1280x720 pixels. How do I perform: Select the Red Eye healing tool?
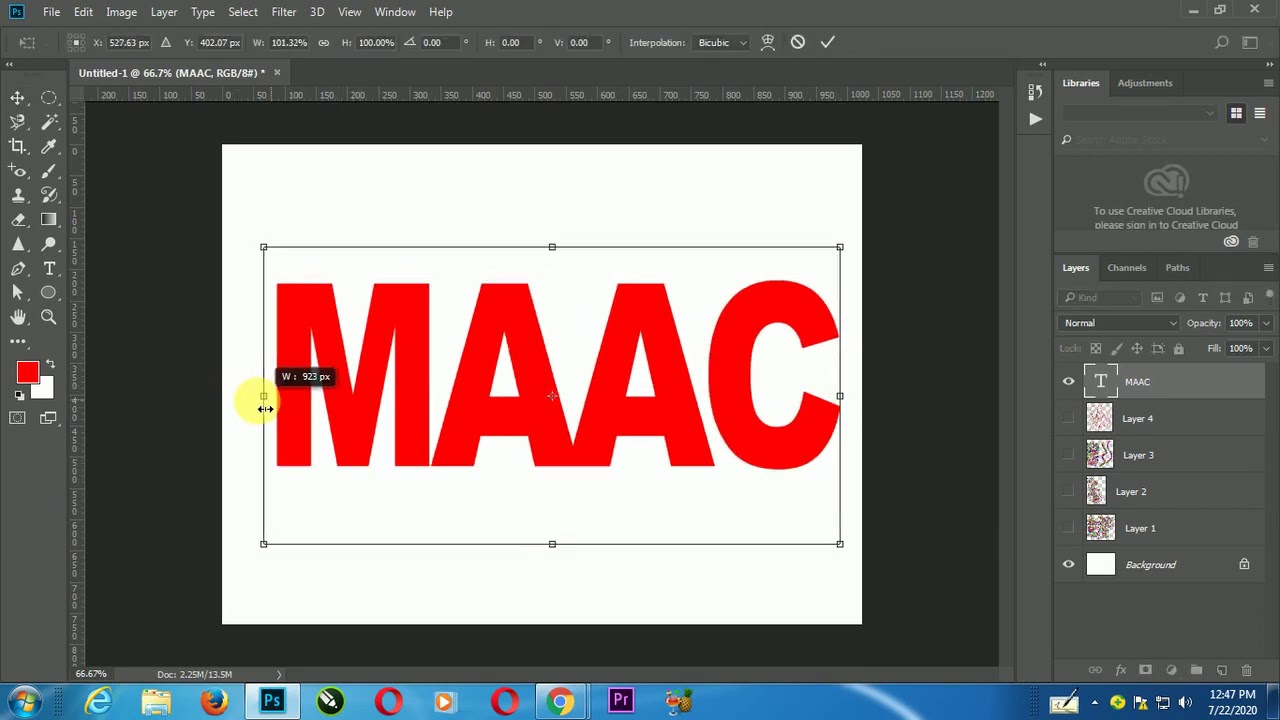(x=18, y=171)
